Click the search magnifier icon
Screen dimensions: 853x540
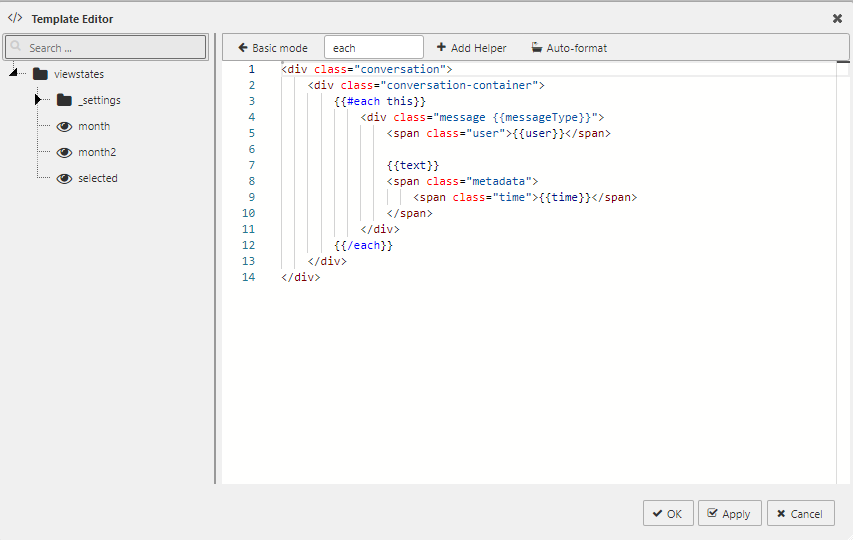click(x=17, y=47)
